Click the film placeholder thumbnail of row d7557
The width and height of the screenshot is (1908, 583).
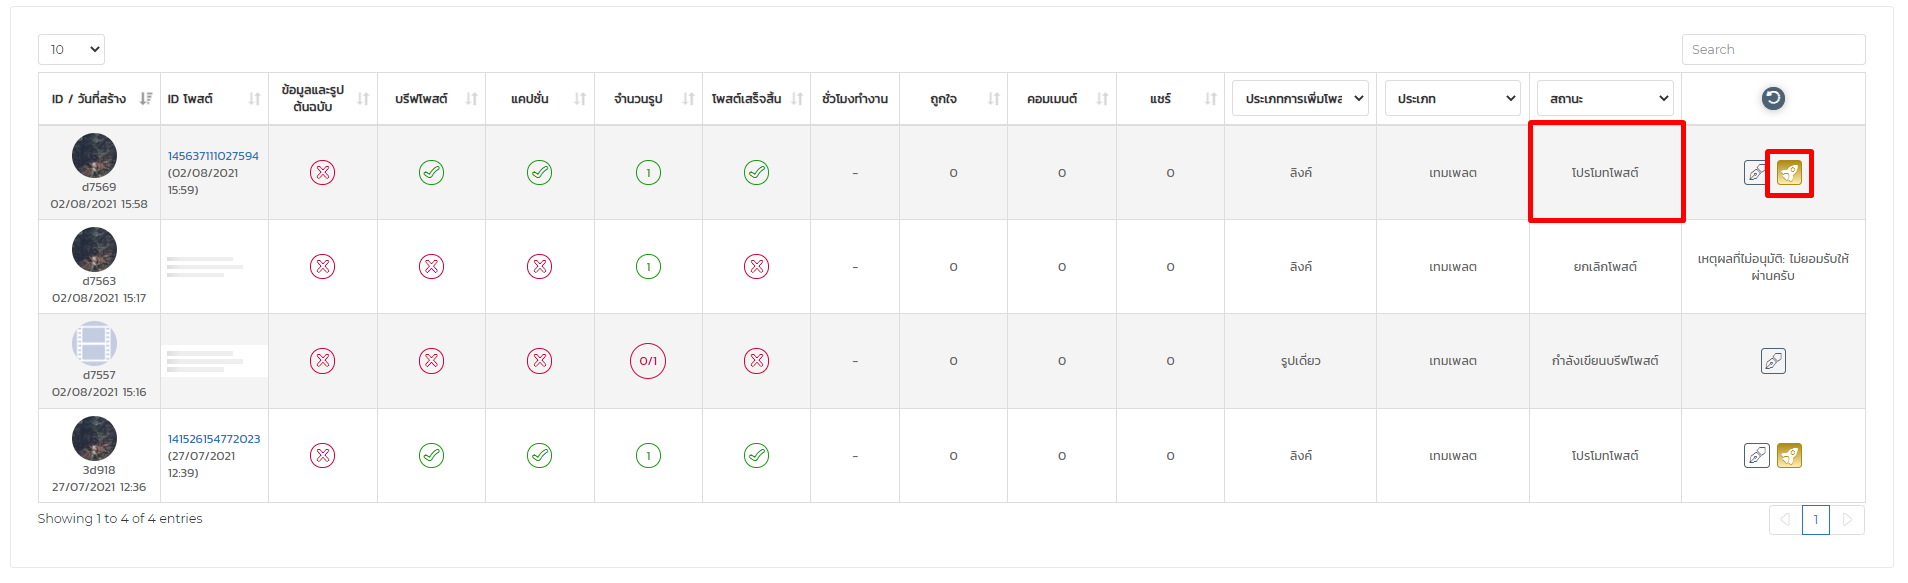[x=94, y=344]
